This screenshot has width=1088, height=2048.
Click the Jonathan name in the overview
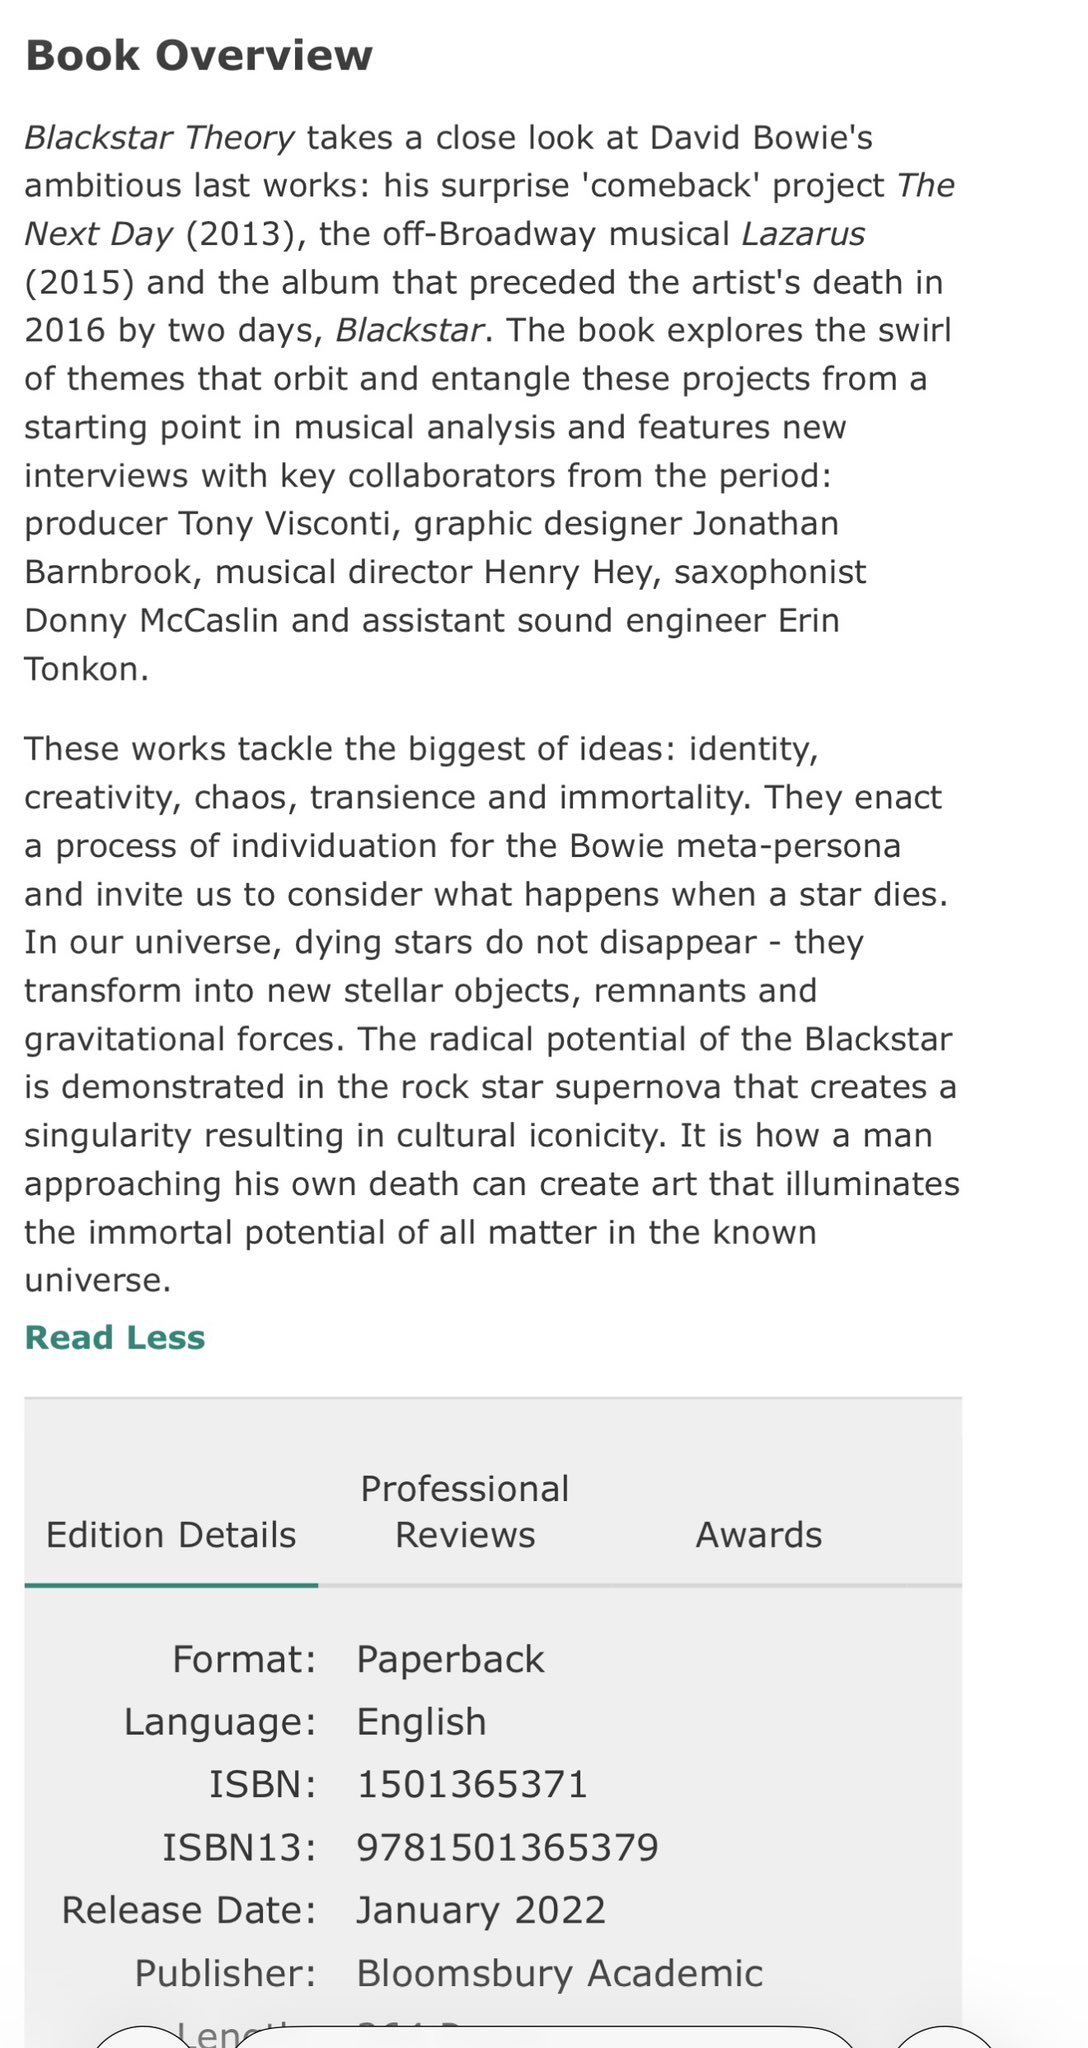pyautogui.click(x=766, y=523)
